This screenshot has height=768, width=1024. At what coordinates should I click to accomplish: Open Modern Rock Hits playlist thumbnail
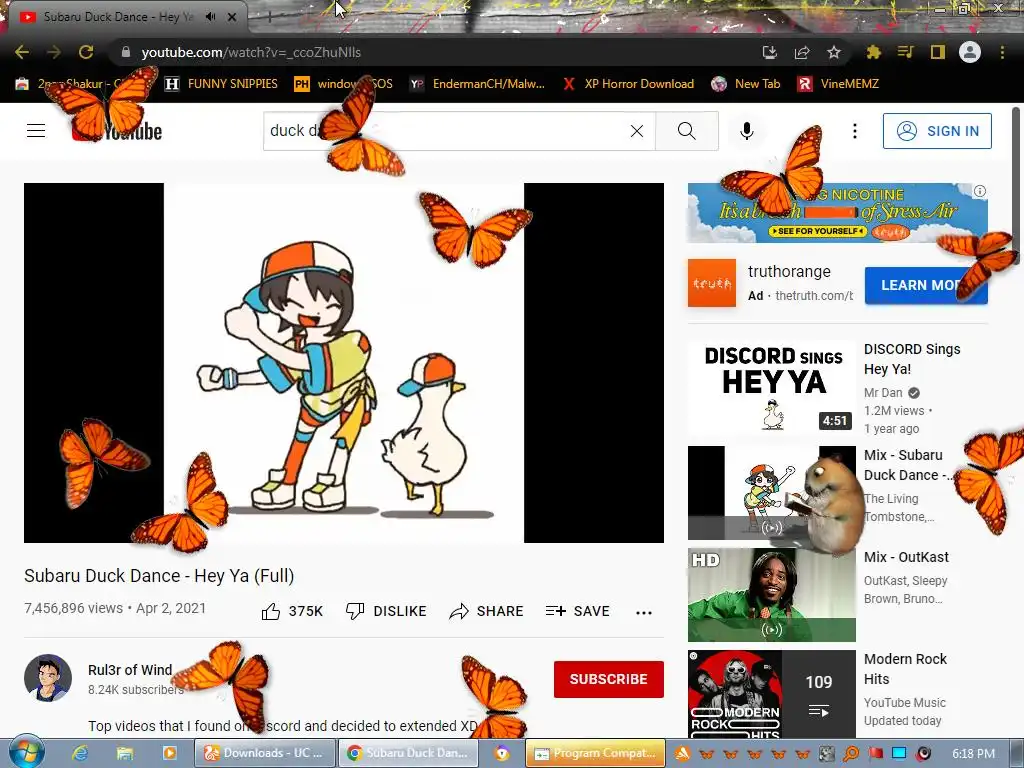pyautogui.click(x=771, y=694)
